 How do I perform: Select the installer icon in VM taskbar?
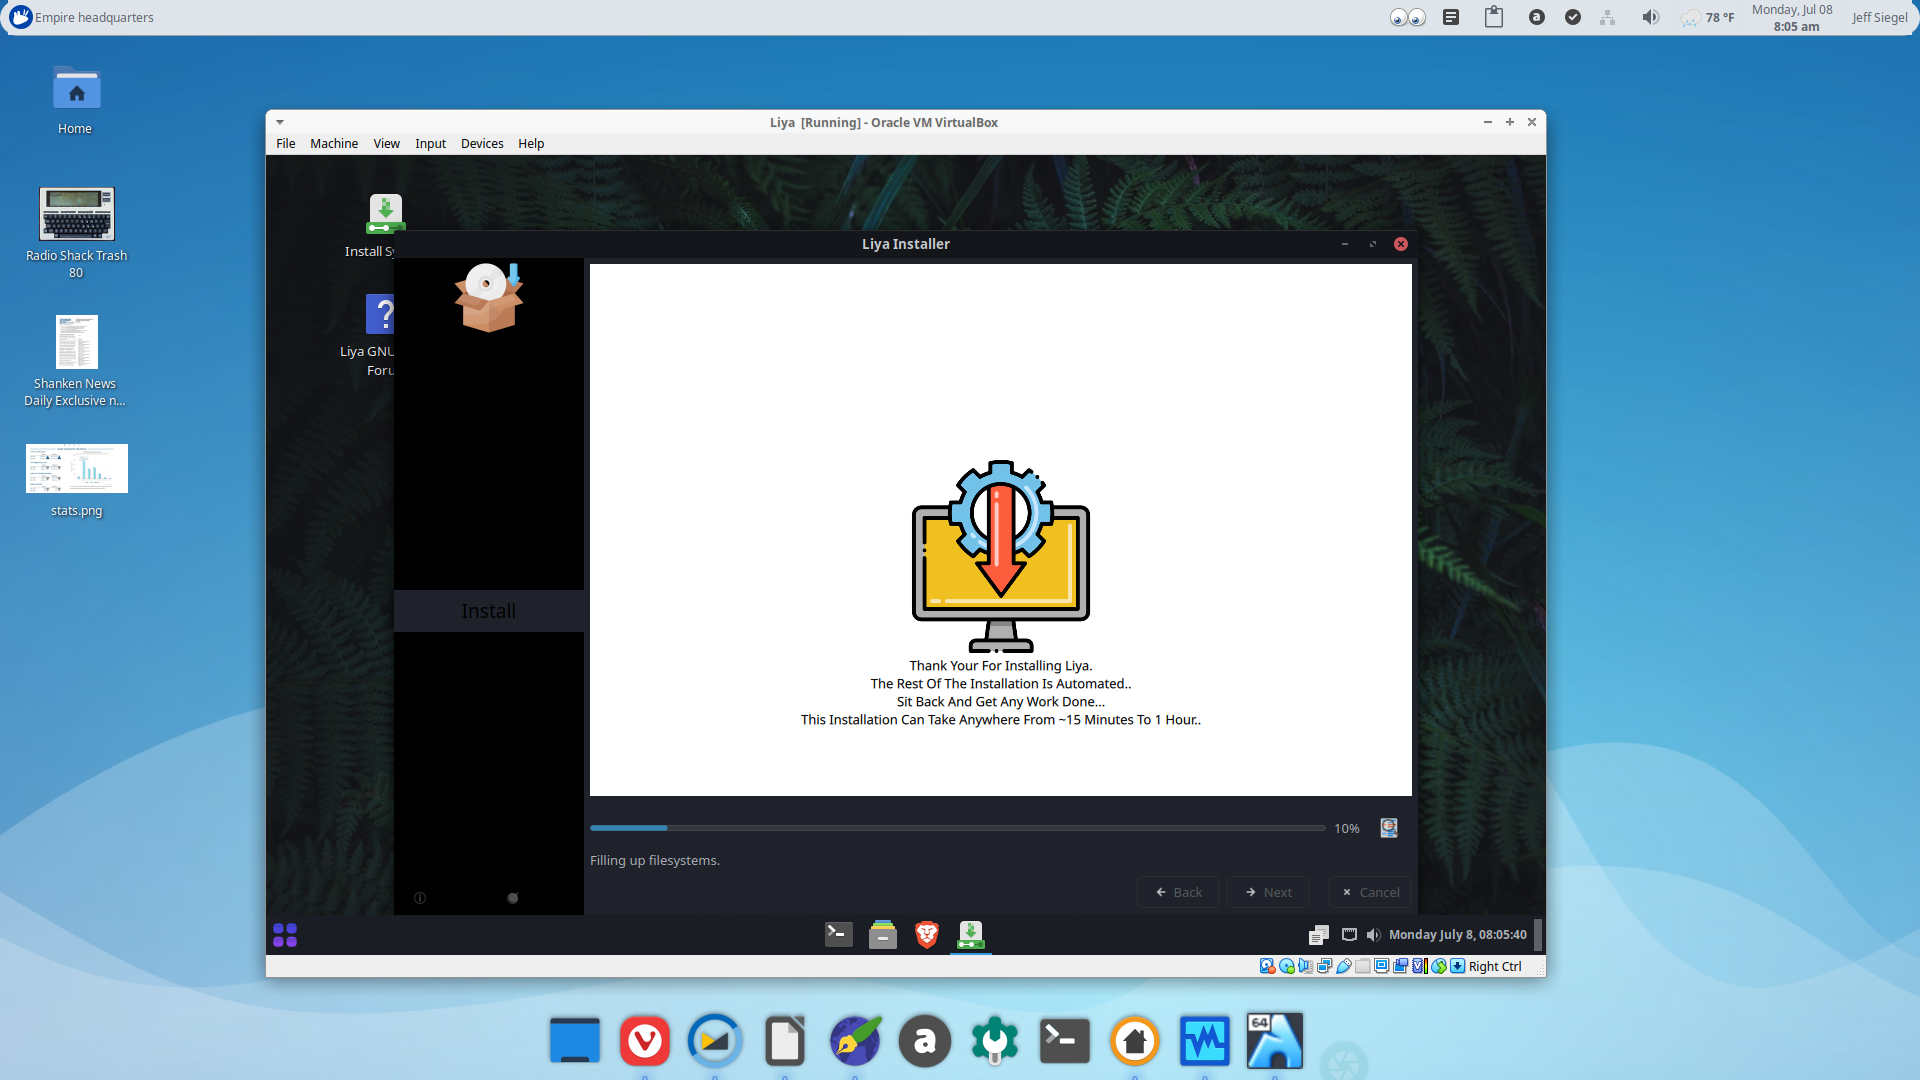970,935
